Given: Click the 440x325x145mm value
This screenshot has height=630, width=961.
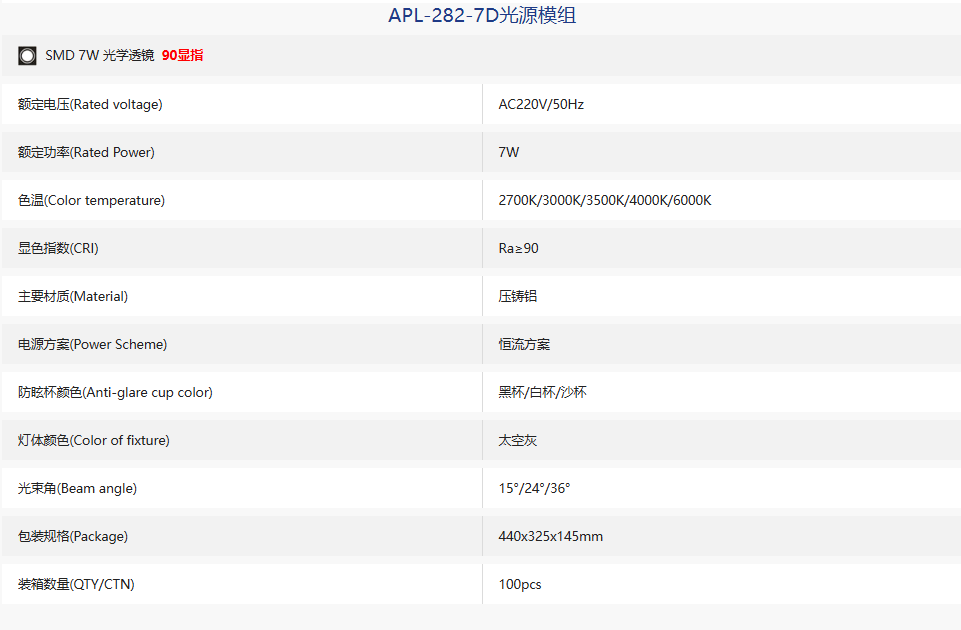Looking at the screenshot, I should (551, 536).
